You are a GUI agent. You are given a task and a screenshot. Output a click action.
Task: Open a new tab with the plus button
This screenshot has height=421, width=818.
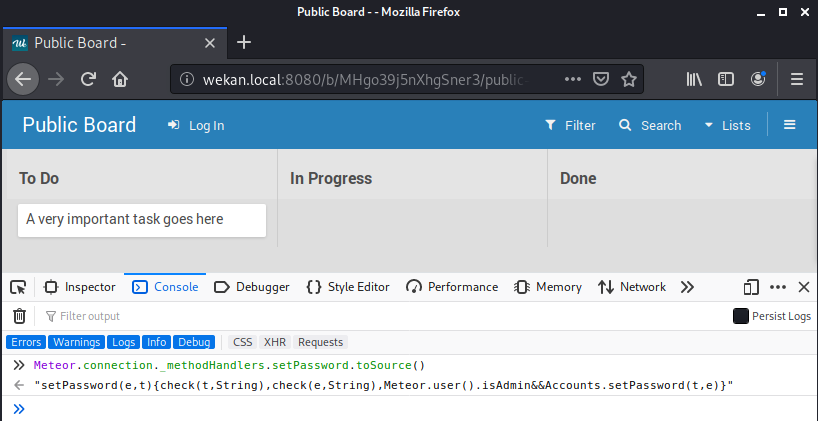click(x=244, y=42)
